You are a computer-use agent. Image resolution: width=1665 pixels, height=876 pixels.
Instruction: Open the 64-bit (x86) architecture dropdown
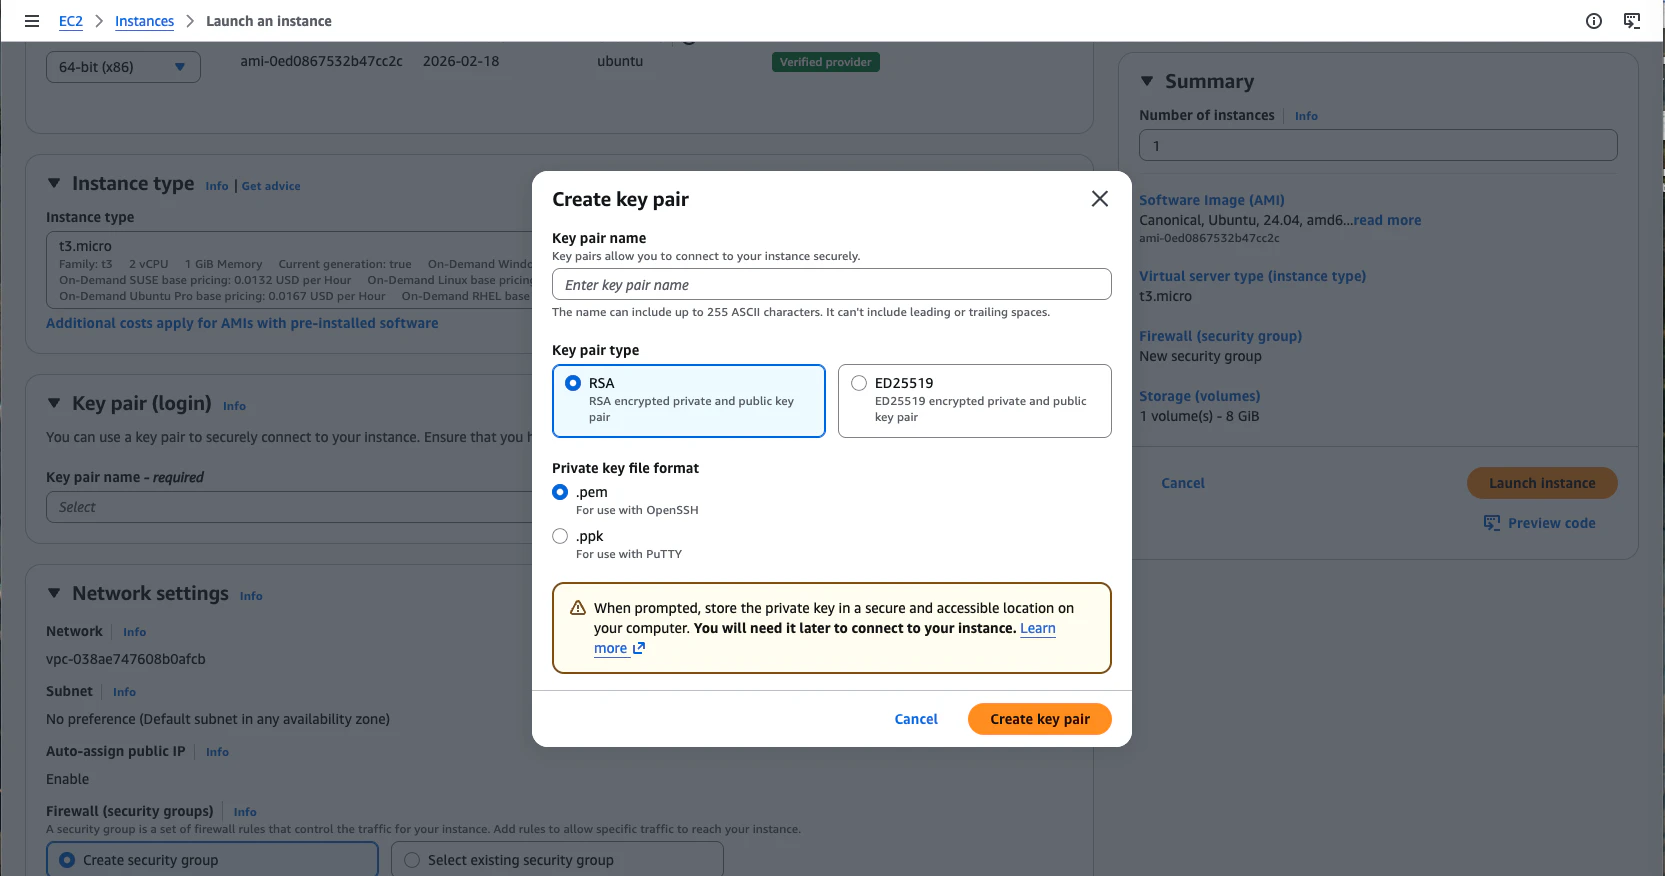pos(123,67)
